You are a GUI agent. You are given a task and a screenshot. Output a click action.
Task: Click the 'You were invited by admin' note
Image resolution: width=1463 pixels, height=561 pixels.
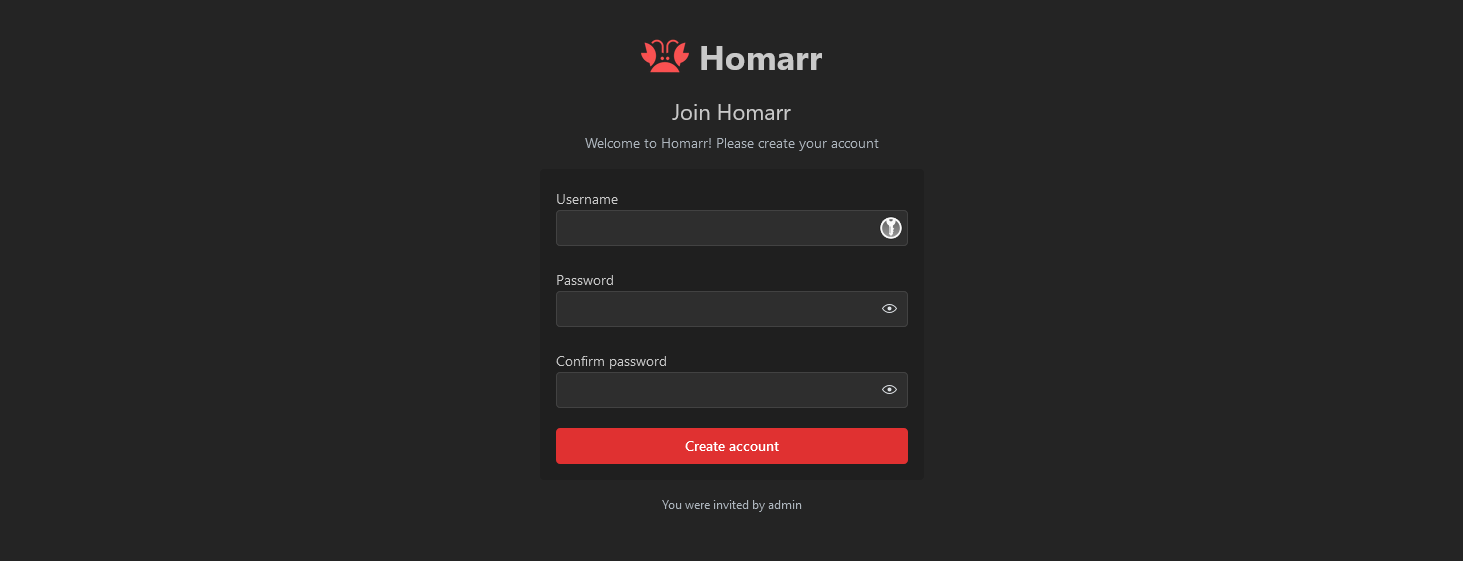click(732, 505)
